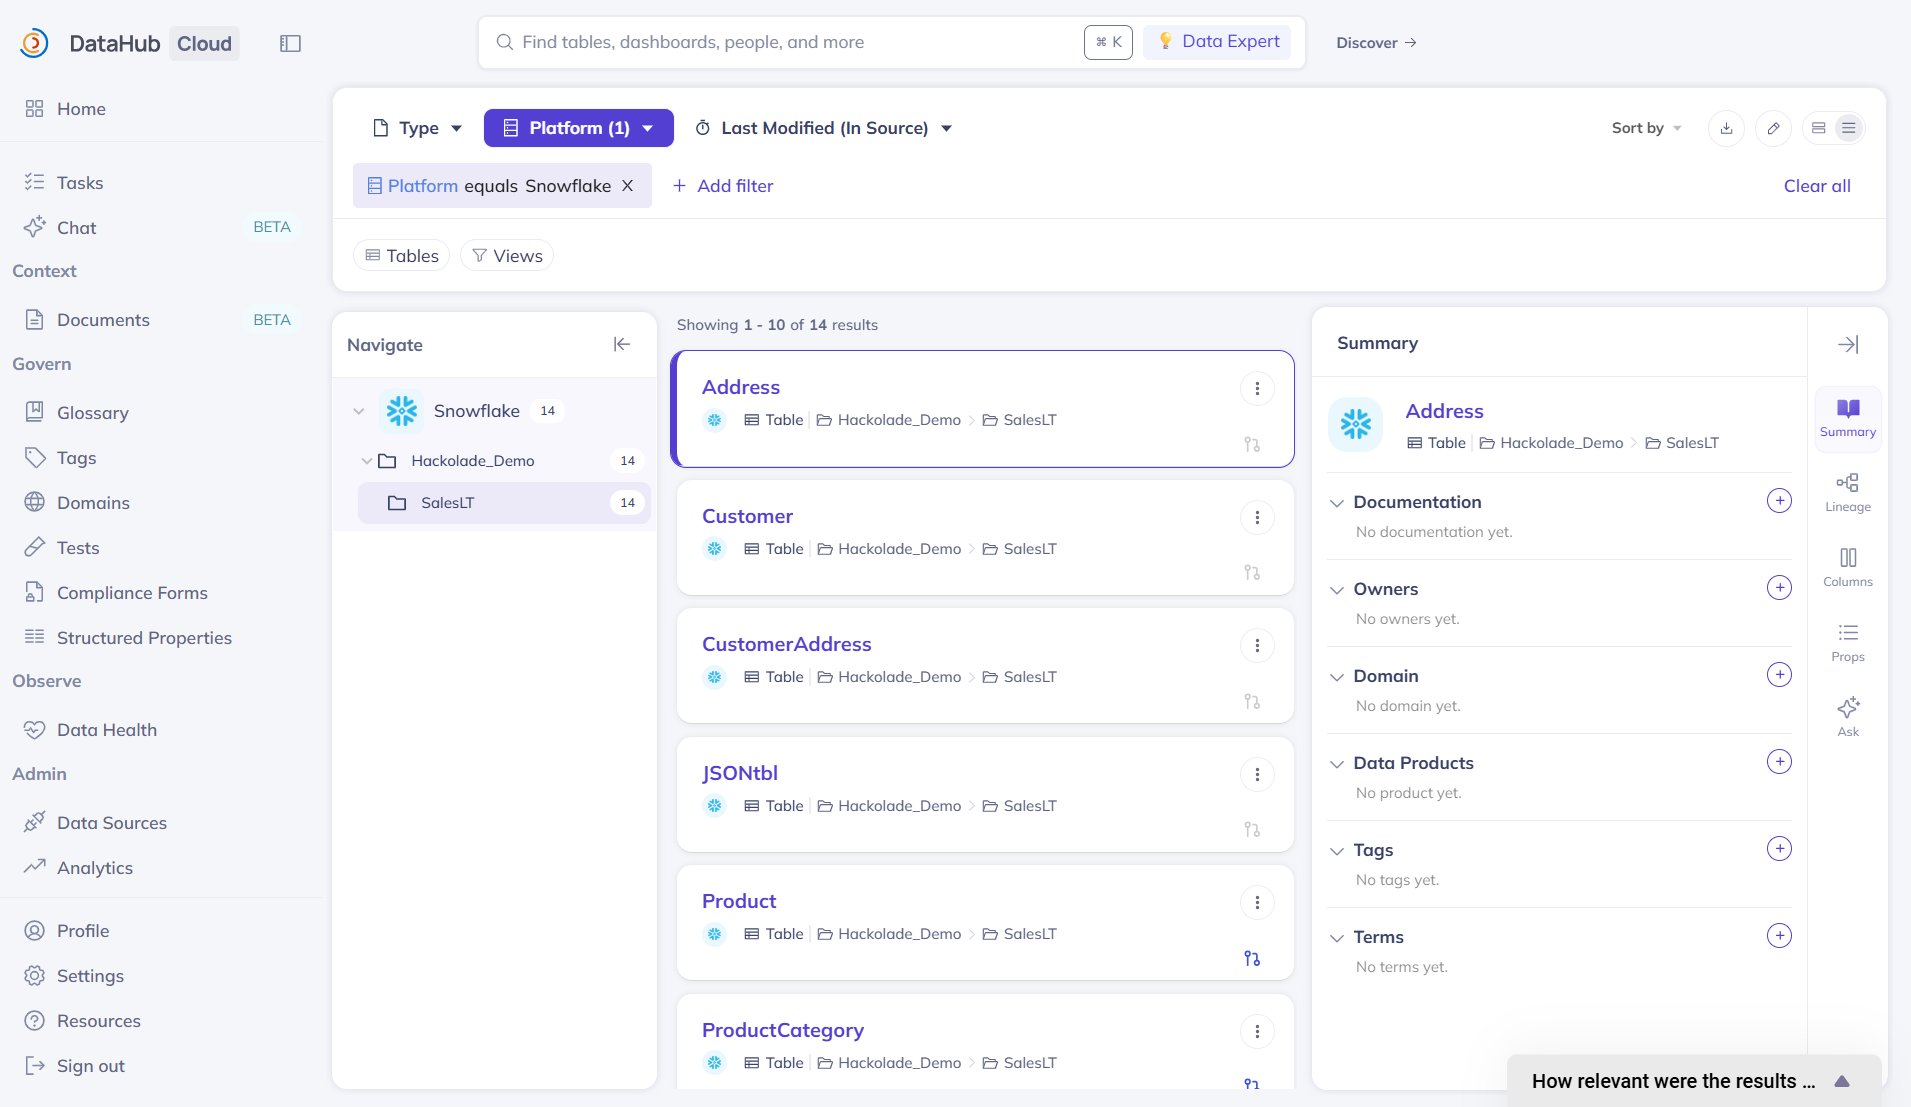Collapse the Navigate panel with the arrow icon
Viewport: 1911px width, 1107px height.
(x=621, y=344)
